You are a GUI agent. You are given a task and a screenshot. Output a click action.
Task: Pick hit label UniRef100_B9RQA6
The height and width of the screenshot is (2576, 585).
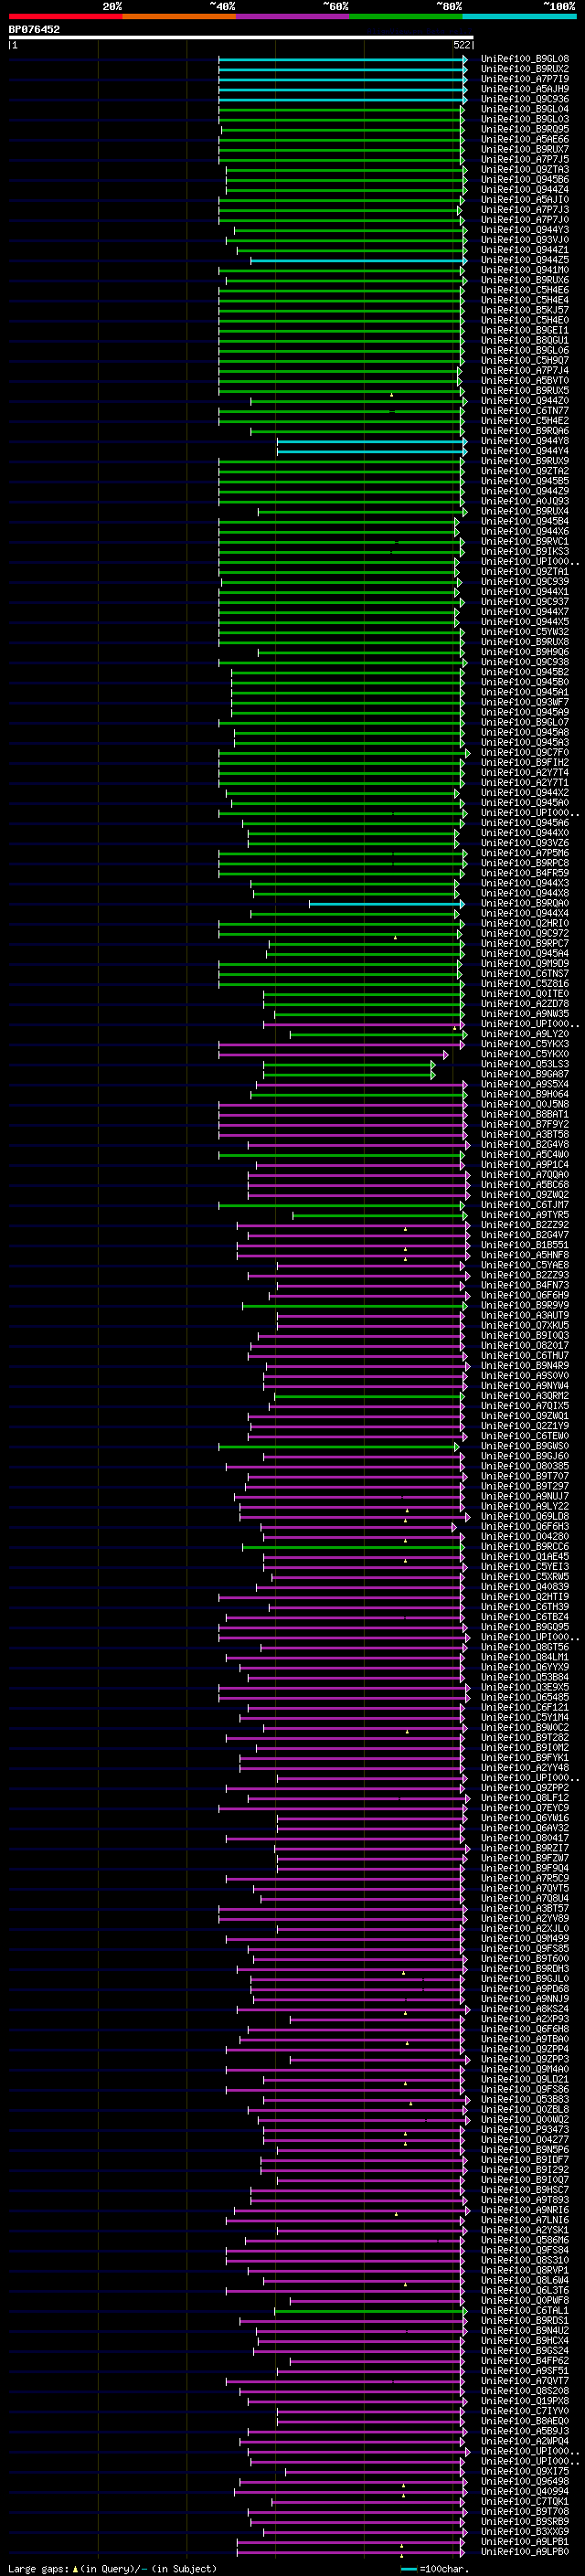point(524,431)
